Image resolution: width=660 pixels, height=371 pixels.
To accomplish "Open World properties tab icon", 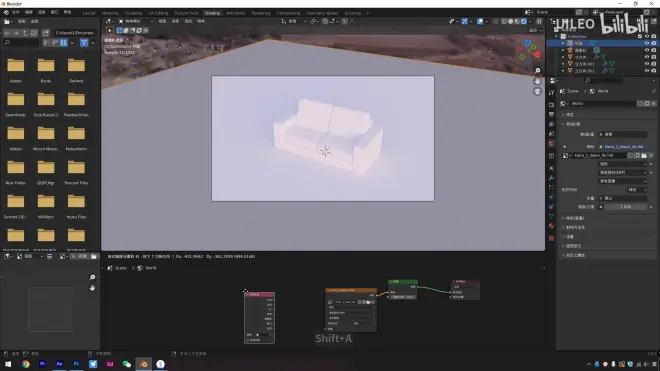I will 551,144.
